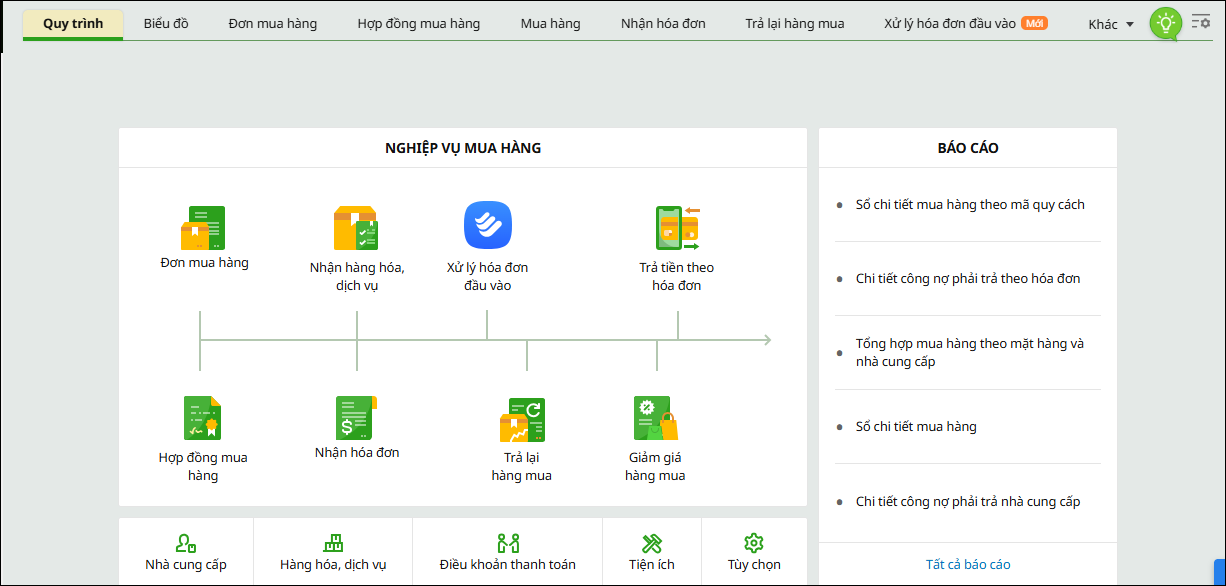The height and width of the screenshot is (586, 1226).
Task: Click the Nhận hàng hóa, dịch vụ icon
Action: 356,228
